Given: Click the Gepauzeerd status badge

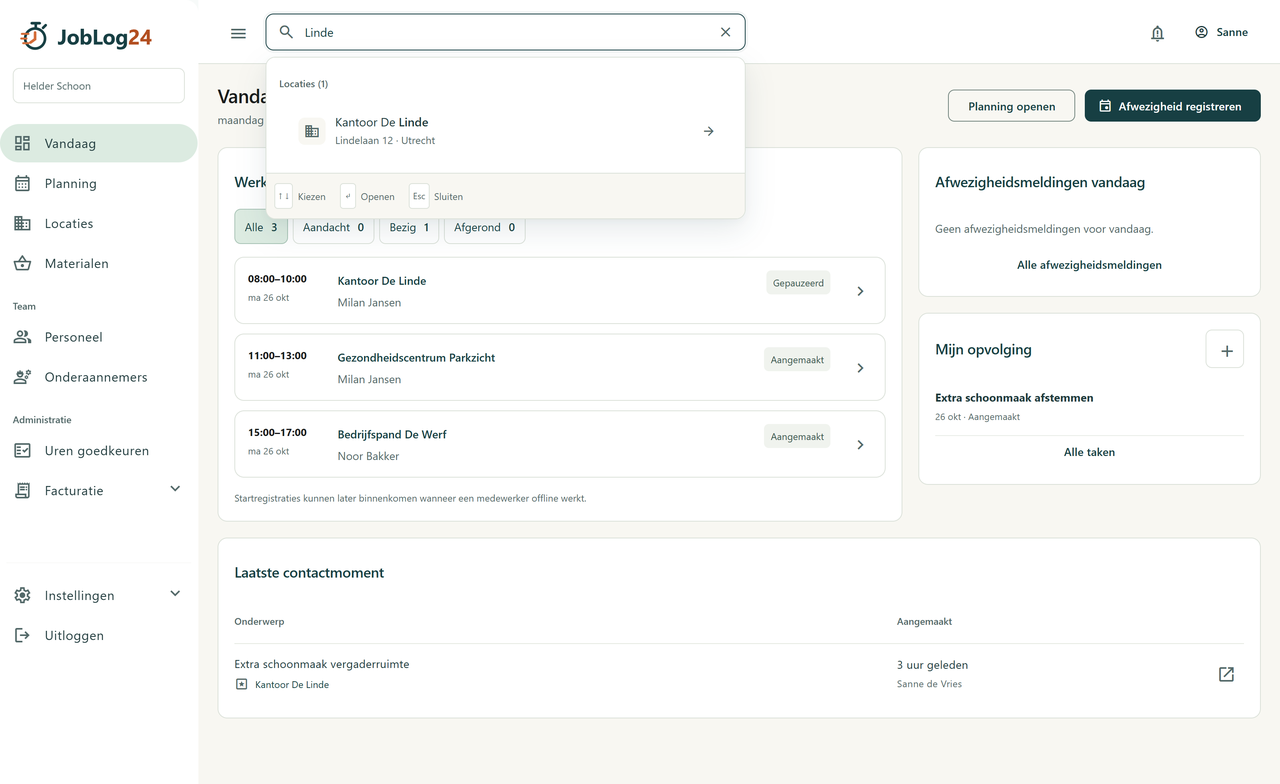Looking at the screenshot, I should 798,283.
